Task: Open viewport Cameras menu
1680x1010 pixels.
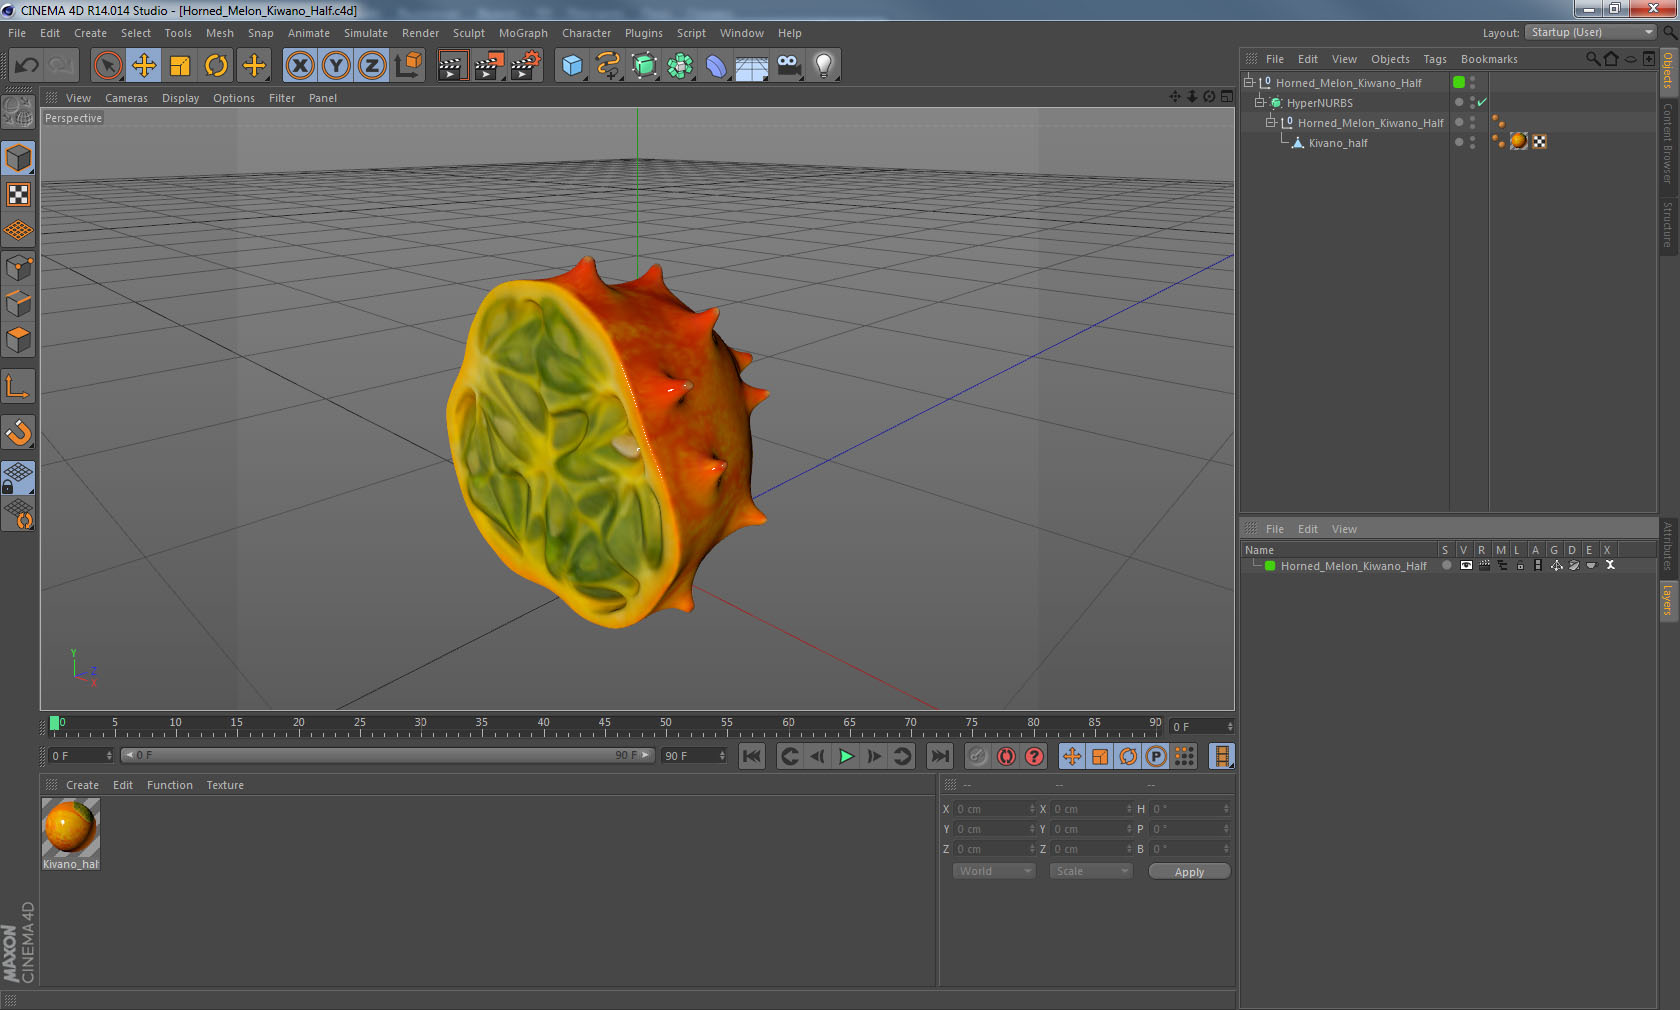Action: (126, 98)
